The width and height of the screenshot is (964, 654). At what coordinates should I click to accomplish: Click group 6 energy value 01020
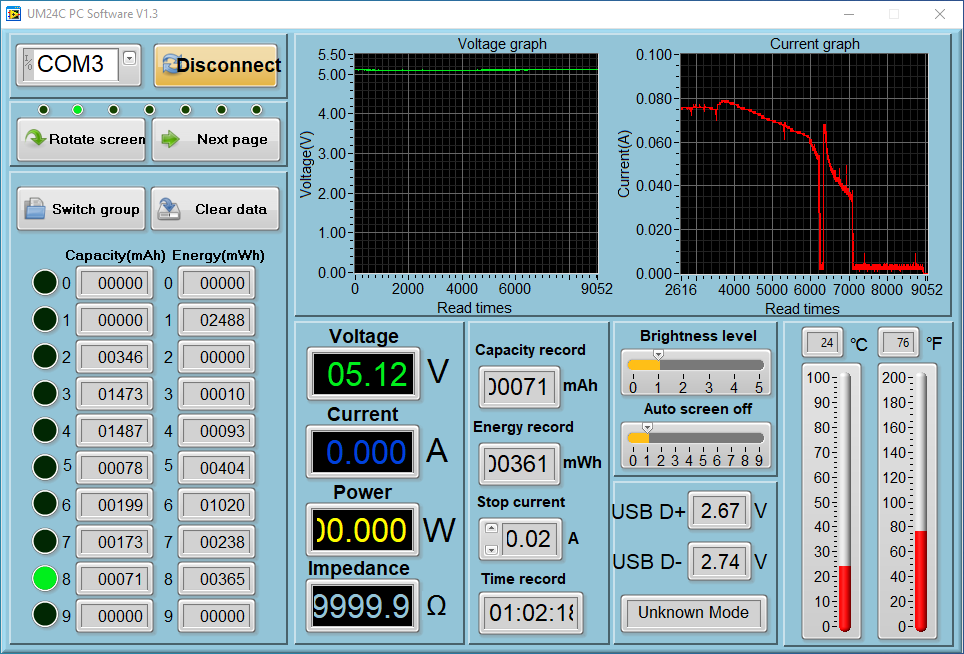click(x=218, y=505)
